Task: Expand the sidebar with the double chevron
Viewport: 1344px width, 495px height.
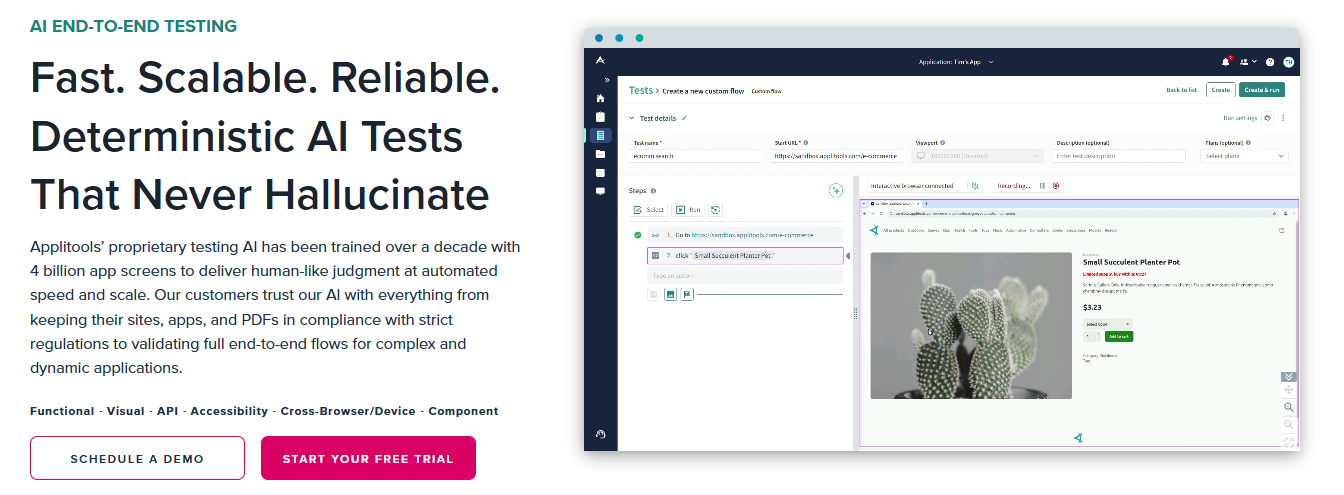Action: [606, 80]
